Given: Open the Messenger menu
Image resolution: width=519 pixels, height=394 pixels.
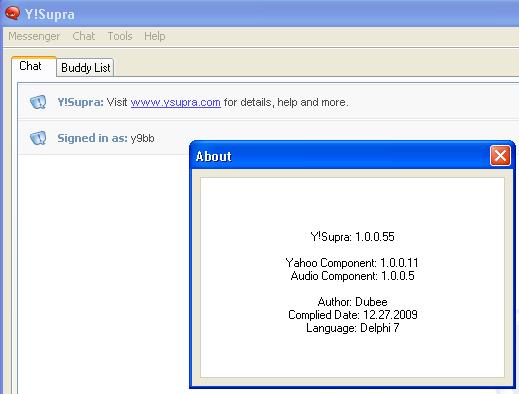Looking at the screenshot, I should click(34, 36).
